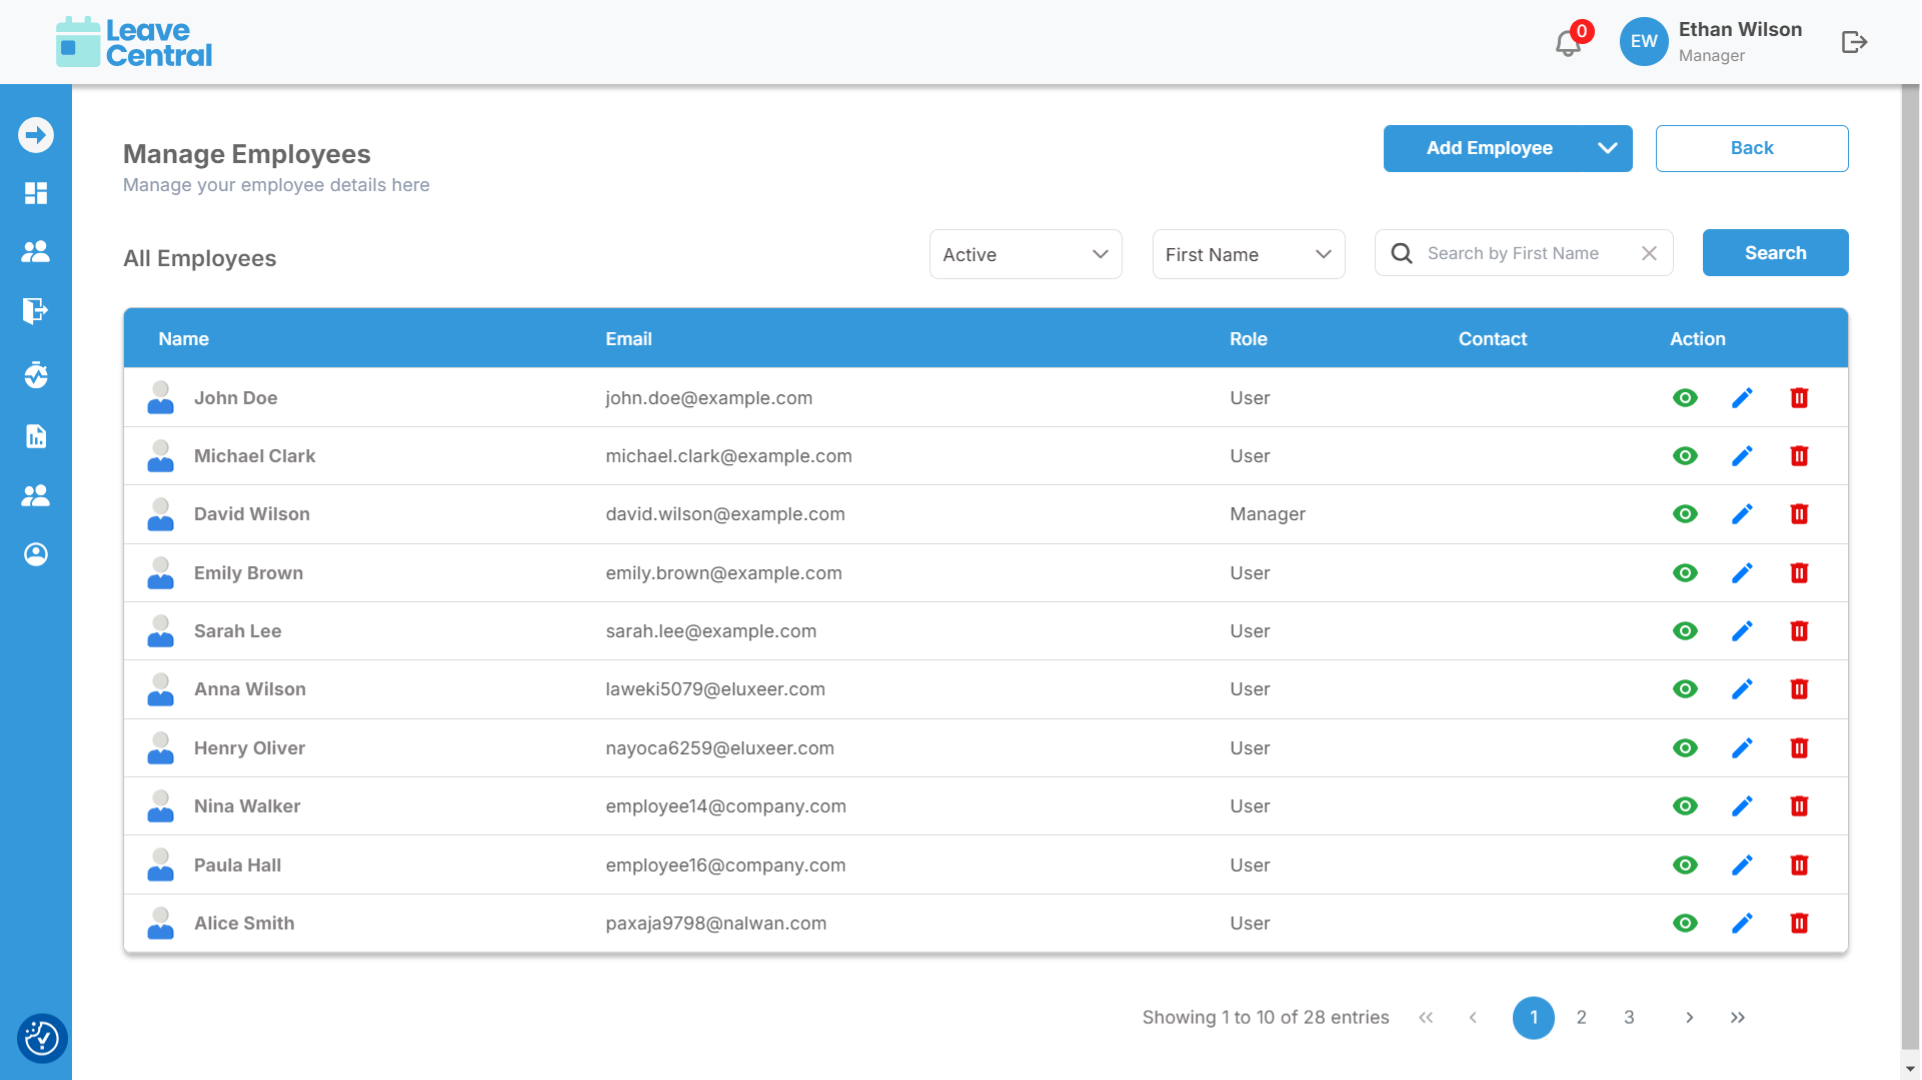Viewport: 1922px width, 1080px height.
Task: Go to page 2 of entries
Action: tap(1581, 1017)
